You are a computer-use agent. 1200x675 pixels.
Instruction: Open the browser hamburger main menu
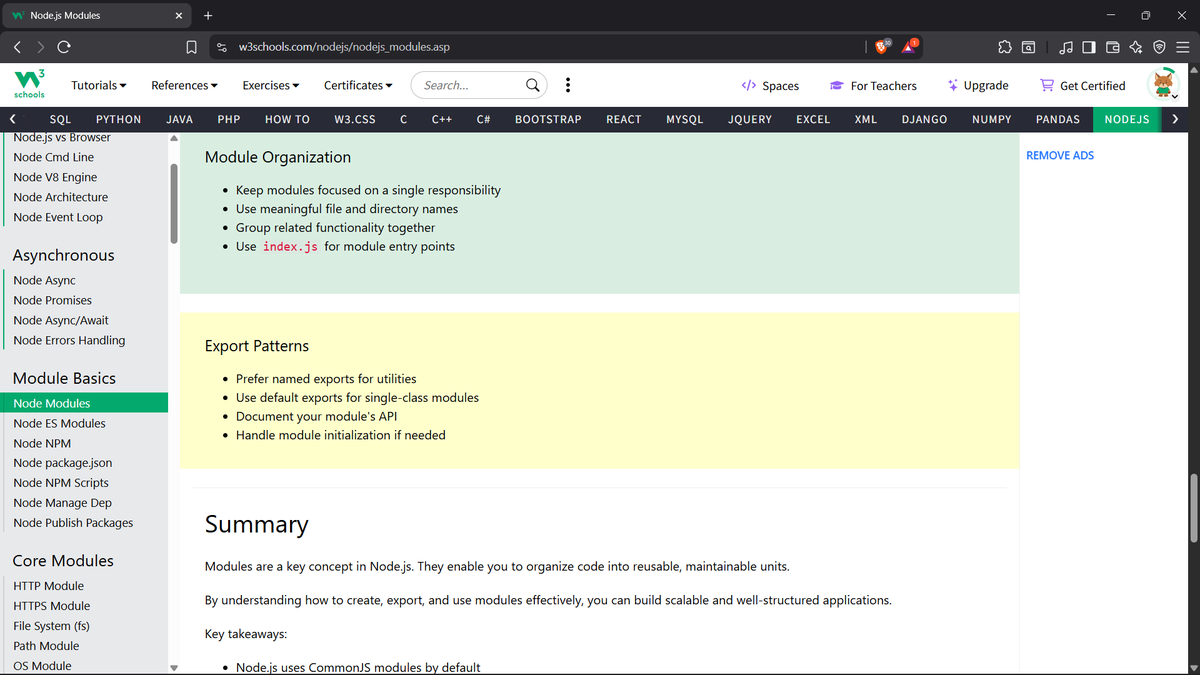[1182, 46]
